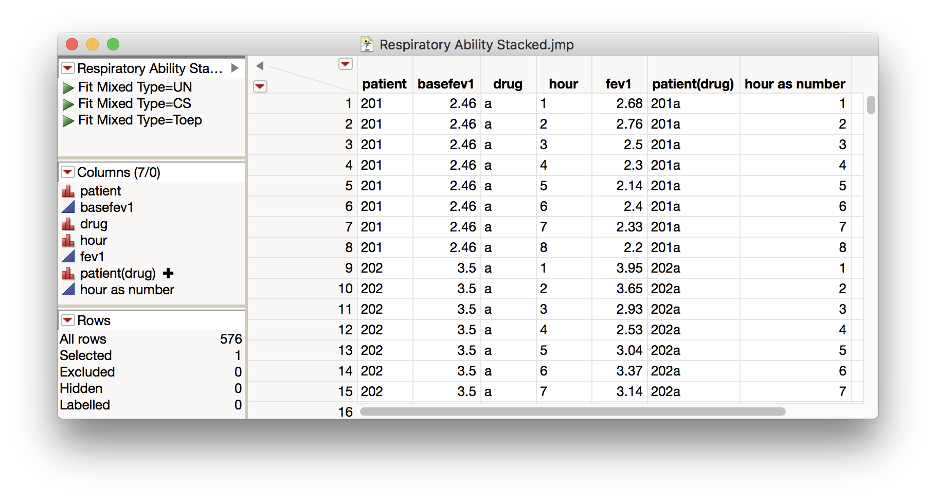
Task: Click the formula plus icon for patient(drug)
Action: (168, 273)
